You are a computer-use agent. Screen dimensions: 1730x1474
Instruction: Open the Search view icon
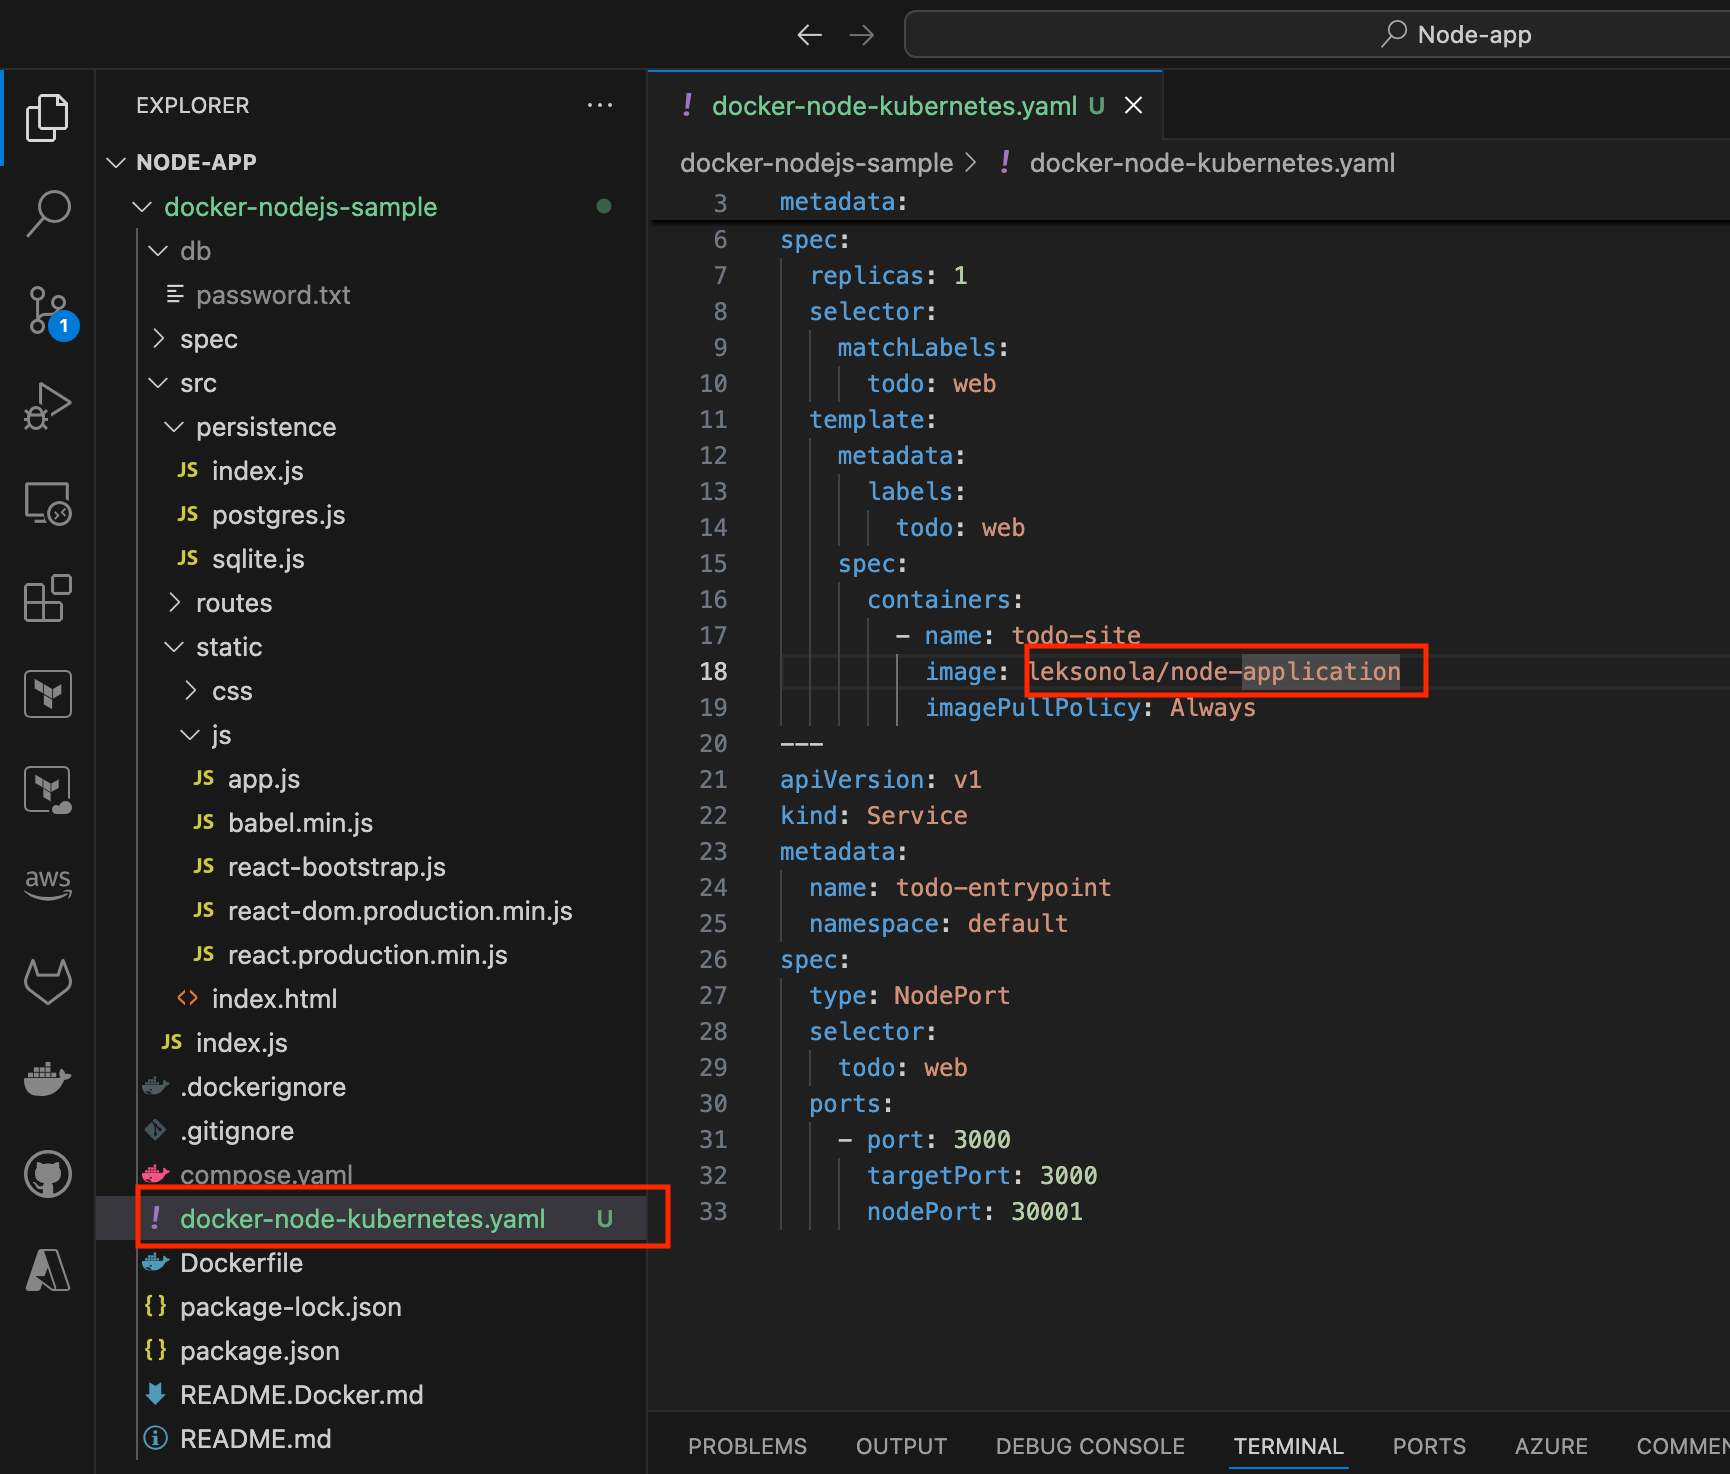(47, 213)
